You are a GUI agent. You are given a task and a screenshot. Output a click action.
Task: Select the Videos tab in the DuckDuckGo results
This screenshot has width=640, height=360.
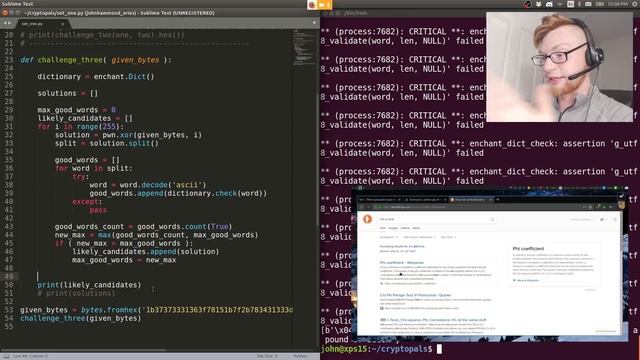pos(405,228)
